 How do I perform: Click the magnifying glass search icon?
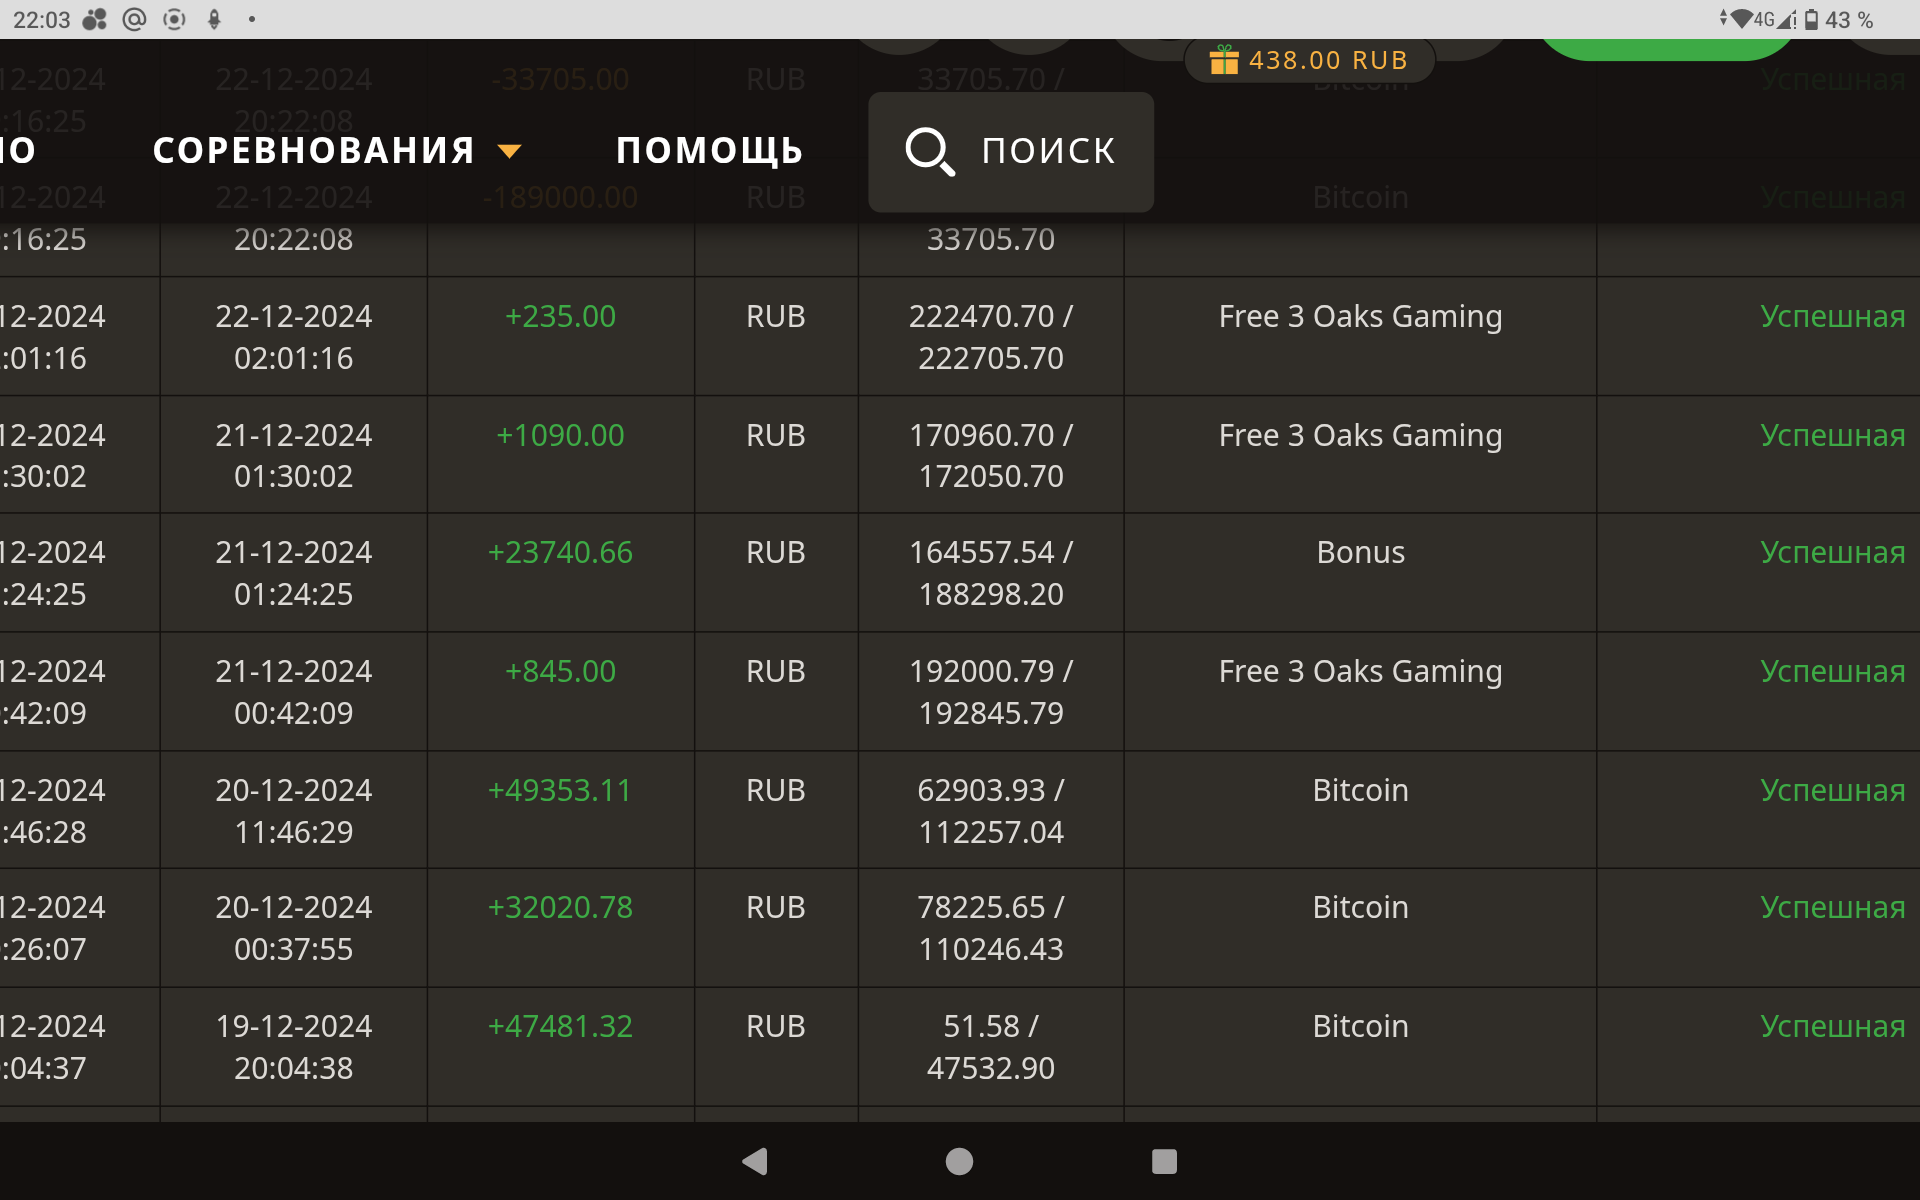tap(929, 152)
